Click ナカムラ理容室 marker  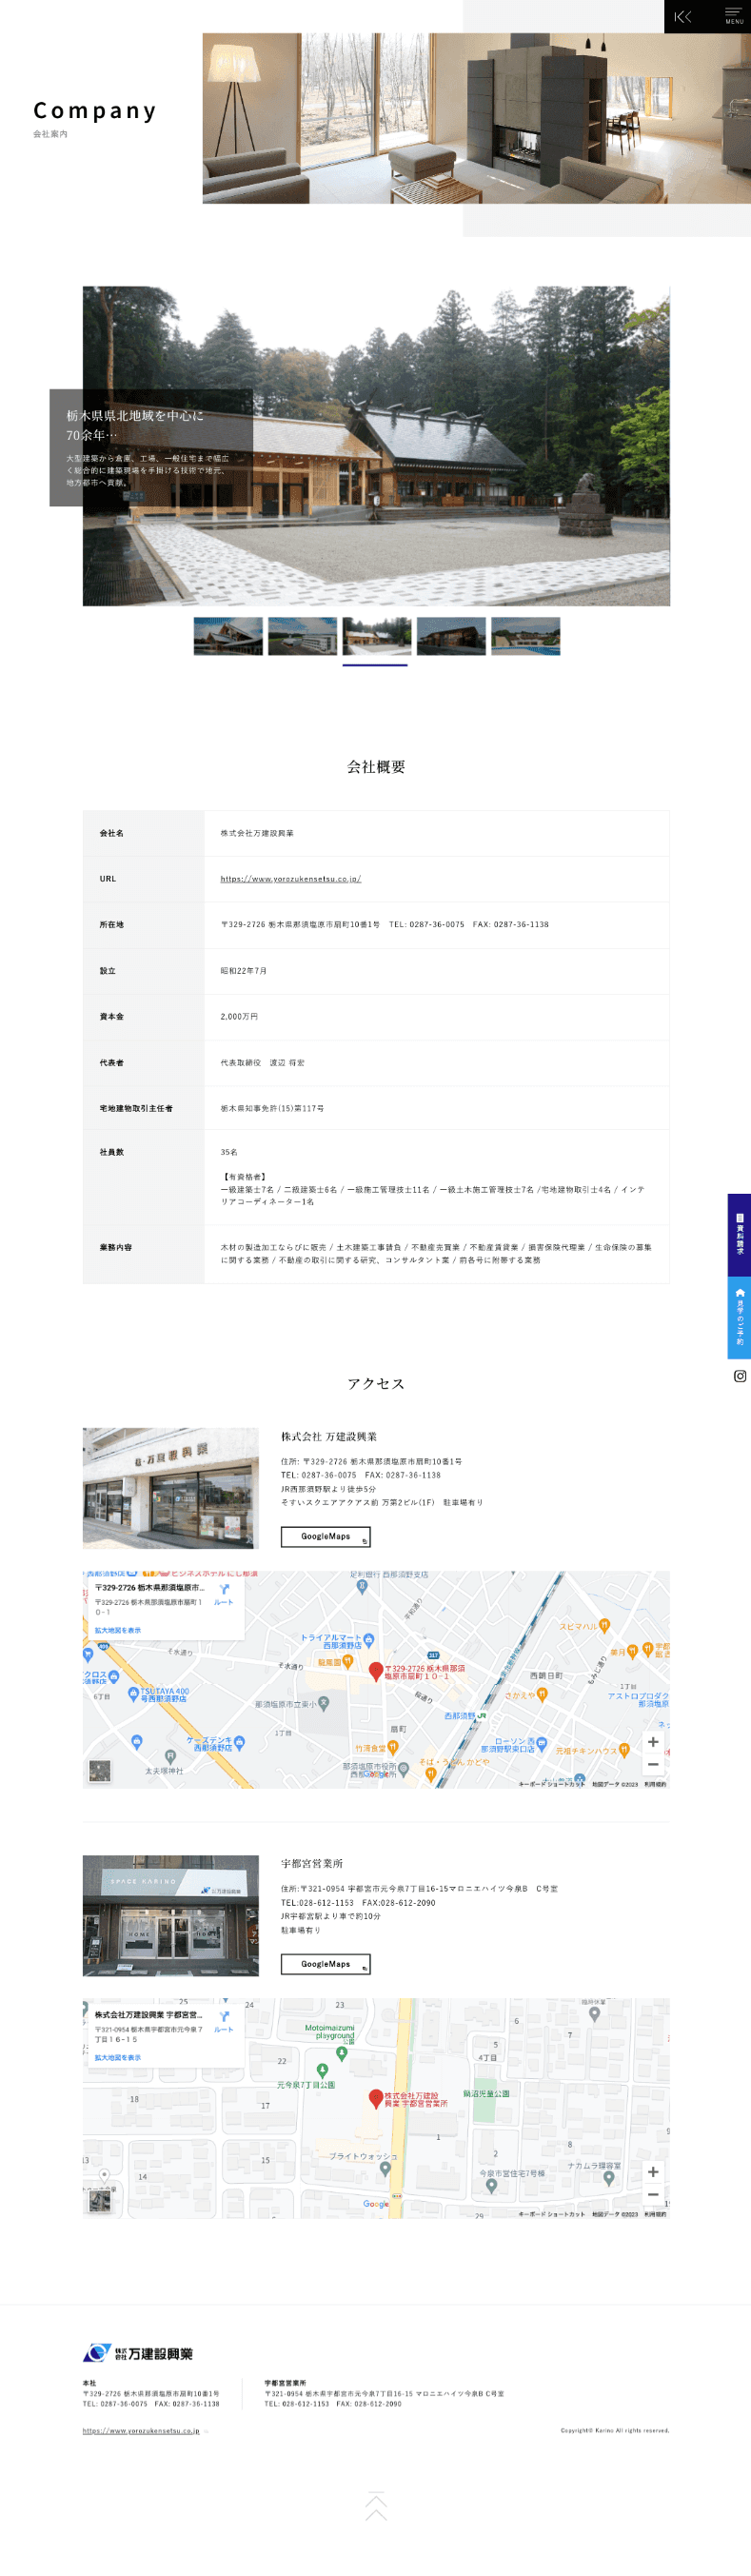(x=608, y=2178)
